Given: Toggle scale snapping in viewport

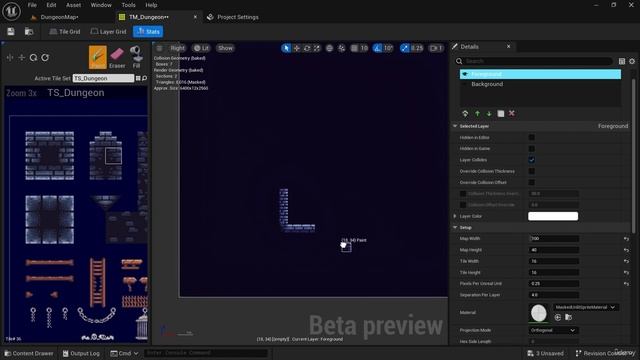Looking at the screenshot, I should 404,48.
